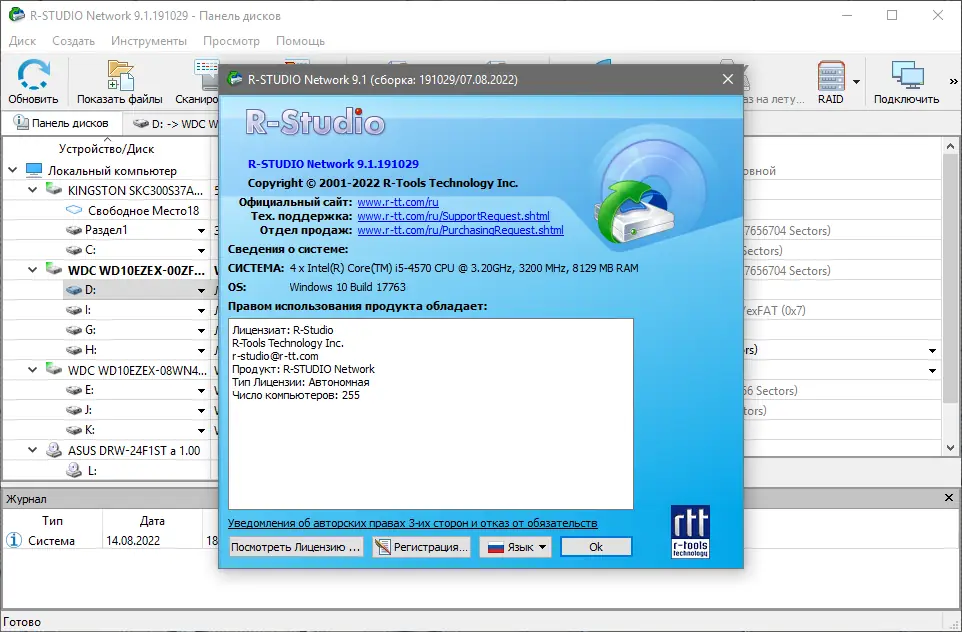
Task: Click the Ok button in About dialog
Action: pos(596,546)
